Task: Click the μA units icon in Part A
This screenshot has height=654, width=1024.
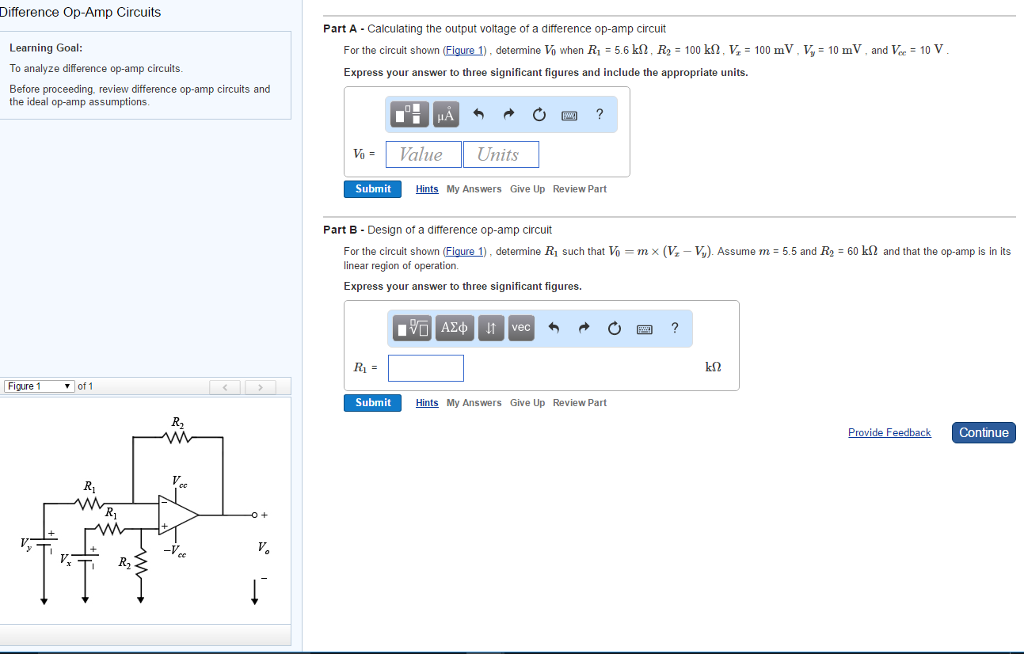Action: tap(445, 113)
